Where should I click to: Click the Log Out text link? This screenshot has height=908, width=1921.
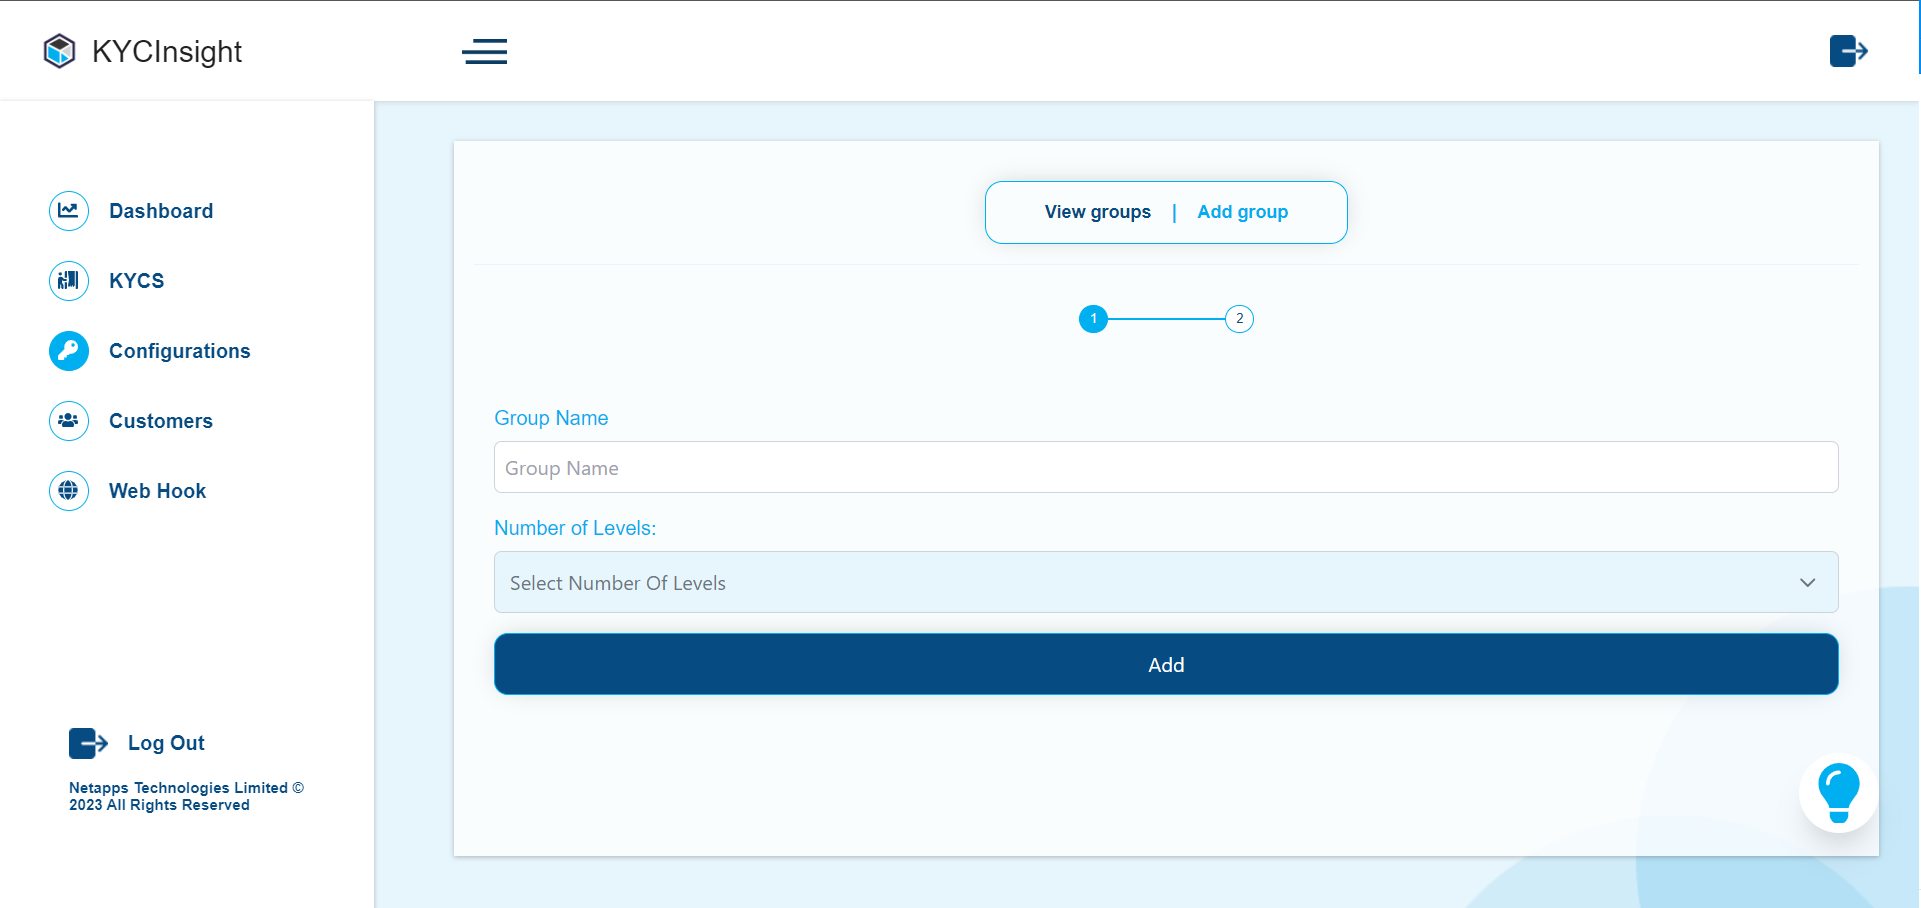[x=166, y=743]
